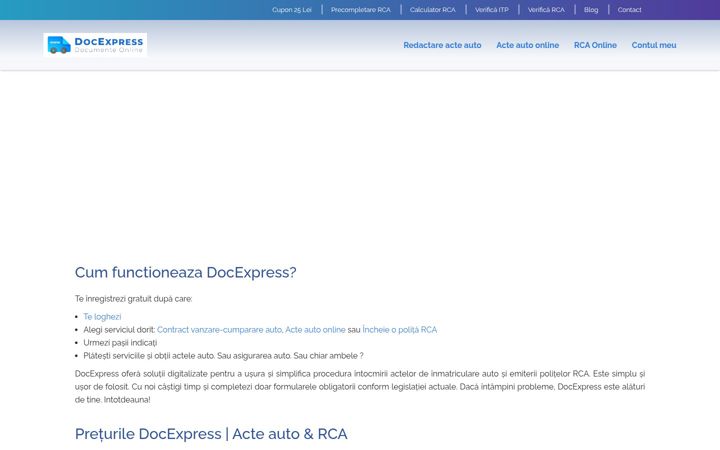Open Calculator RCA link
Screen dimensions: 720x450
433,10
